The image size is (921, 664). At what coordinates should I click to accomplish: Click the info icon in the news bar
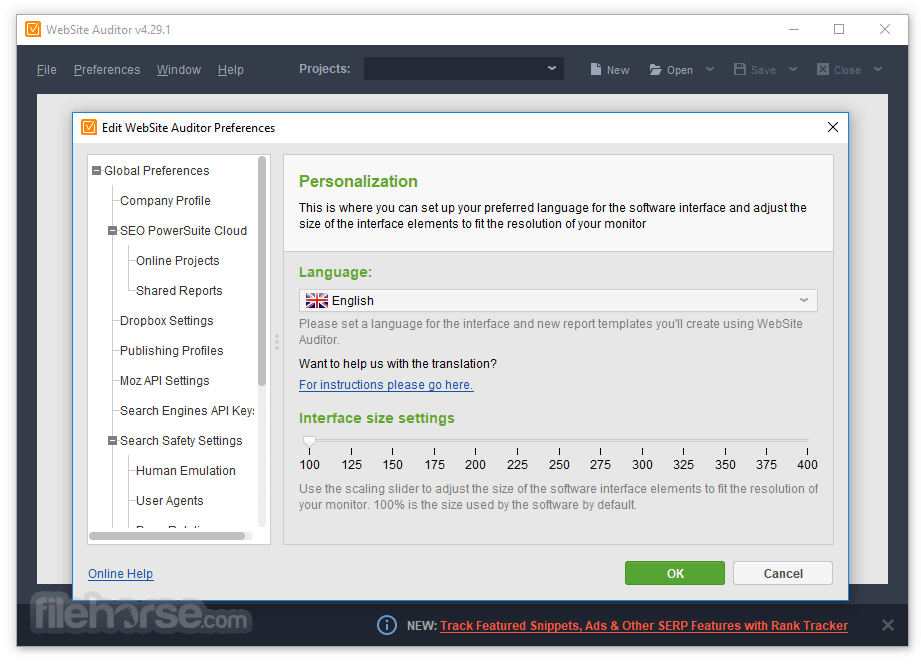pos(386,625)
